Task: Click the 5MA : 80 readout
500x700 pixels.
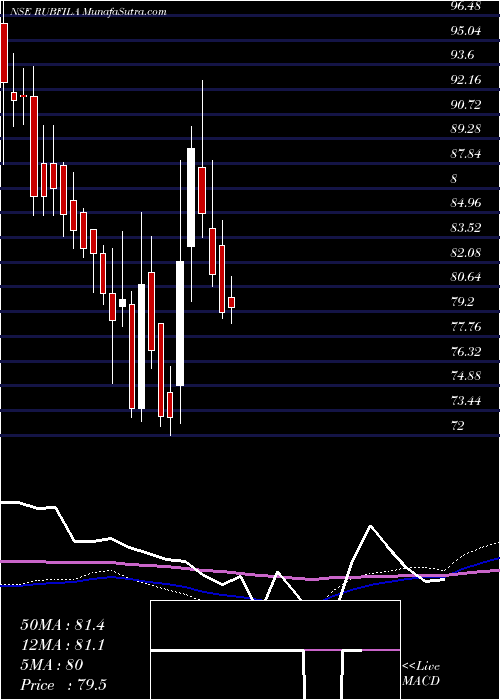Action: tap(52, 665)
